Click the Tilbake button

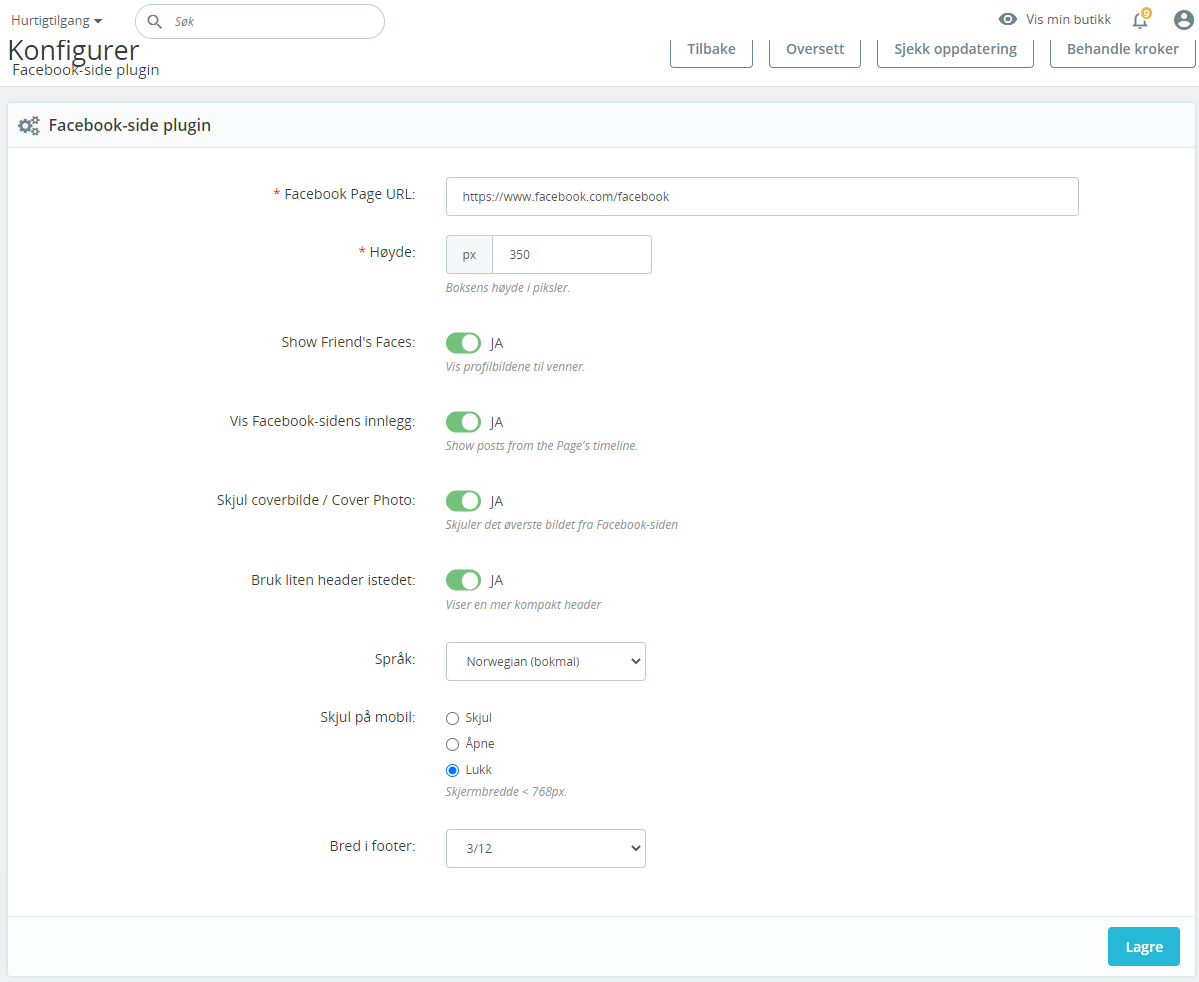[711, 50]
